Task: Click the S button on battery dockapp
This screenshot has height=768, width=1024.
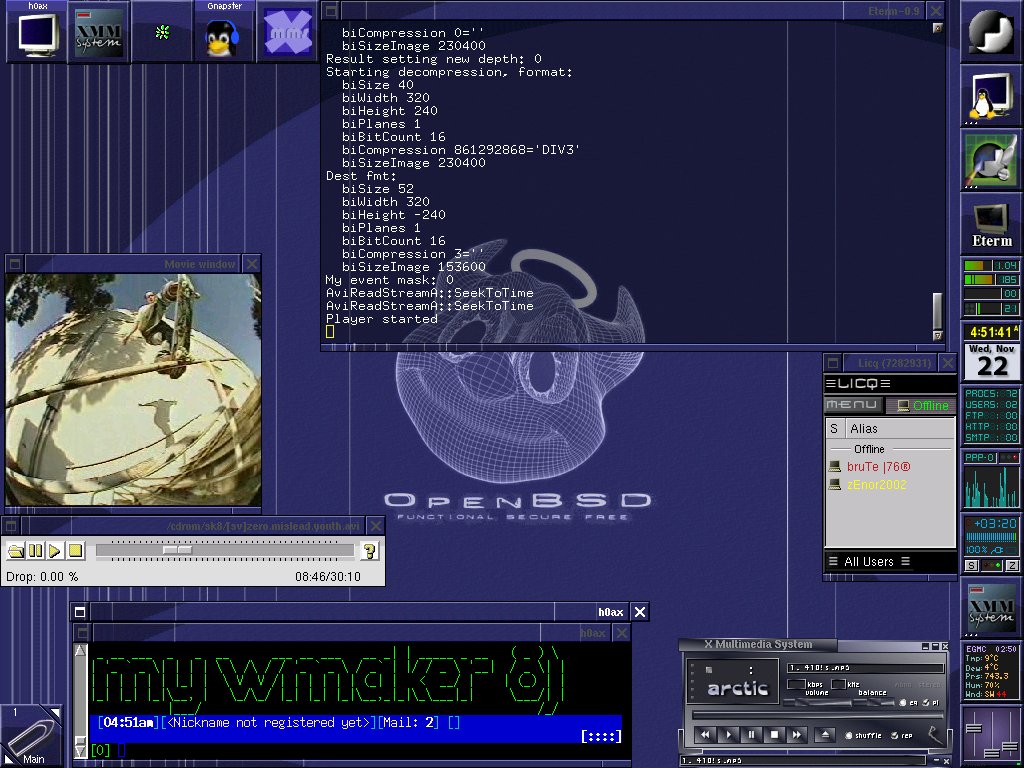Action: 971,566
